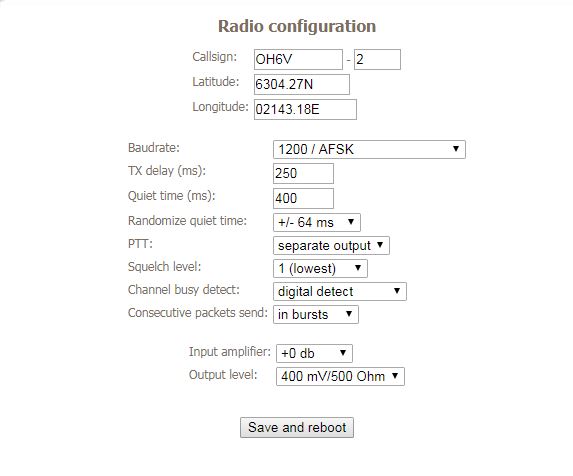Screen dimensions: 573x476
Task: Click the Channel busy detect label
Action: (x=184, y=290)
